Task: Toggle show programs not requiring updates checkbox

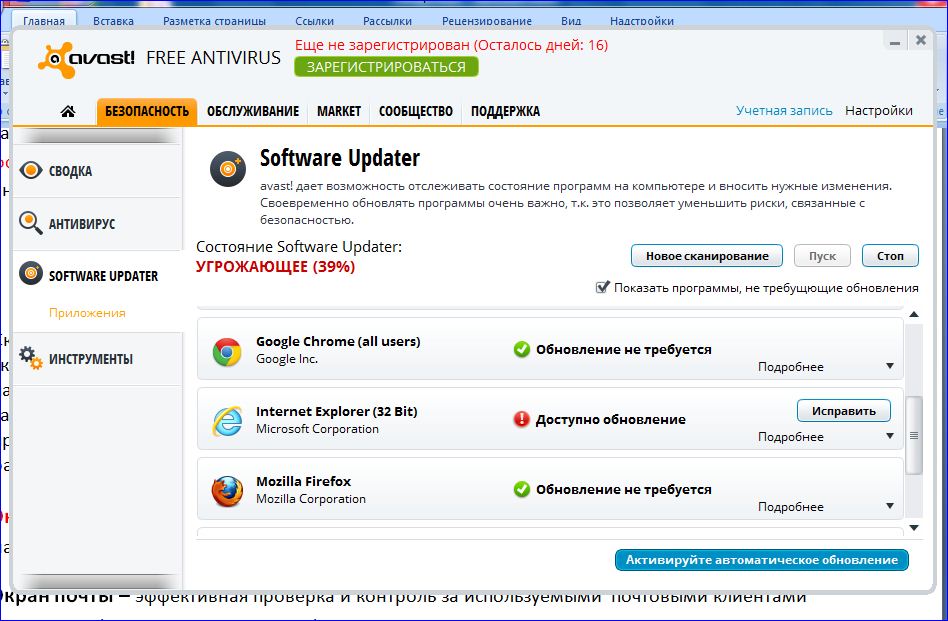Action: click(x=602, y=287)
